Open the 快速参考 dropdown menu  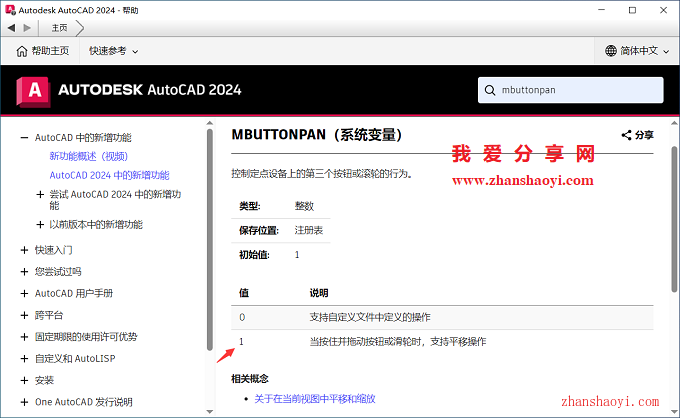113,51
